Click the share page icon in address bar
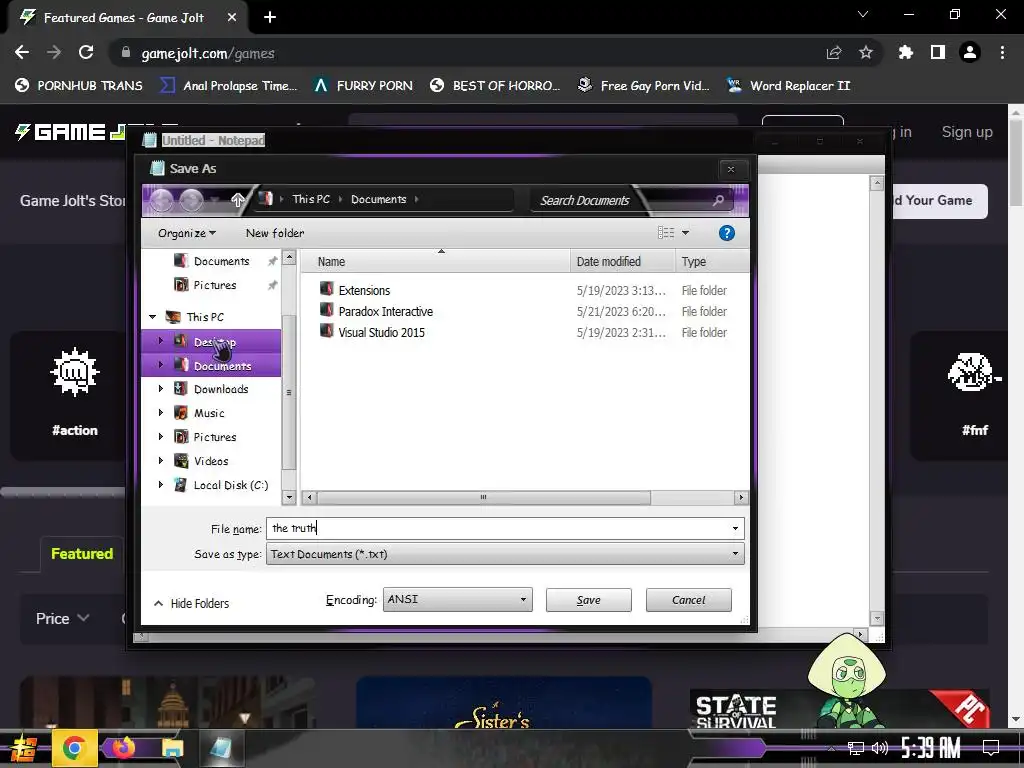1024x768 pixels. click(834, 53)
